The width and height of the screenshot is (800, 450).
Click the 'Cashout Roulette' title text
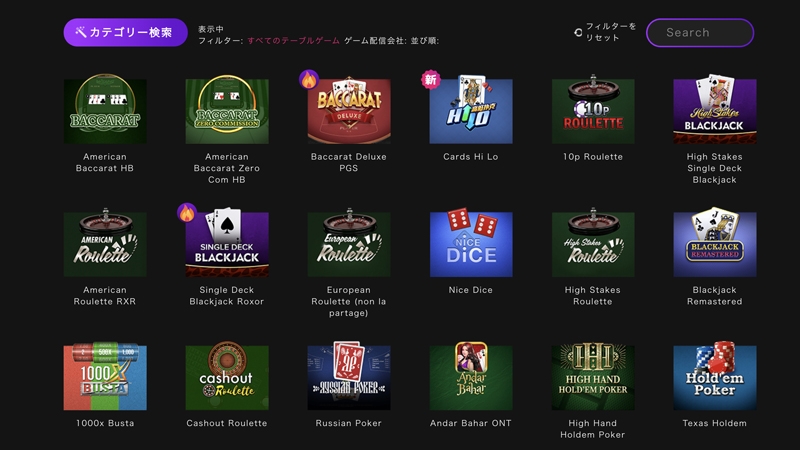click(227, 423)
